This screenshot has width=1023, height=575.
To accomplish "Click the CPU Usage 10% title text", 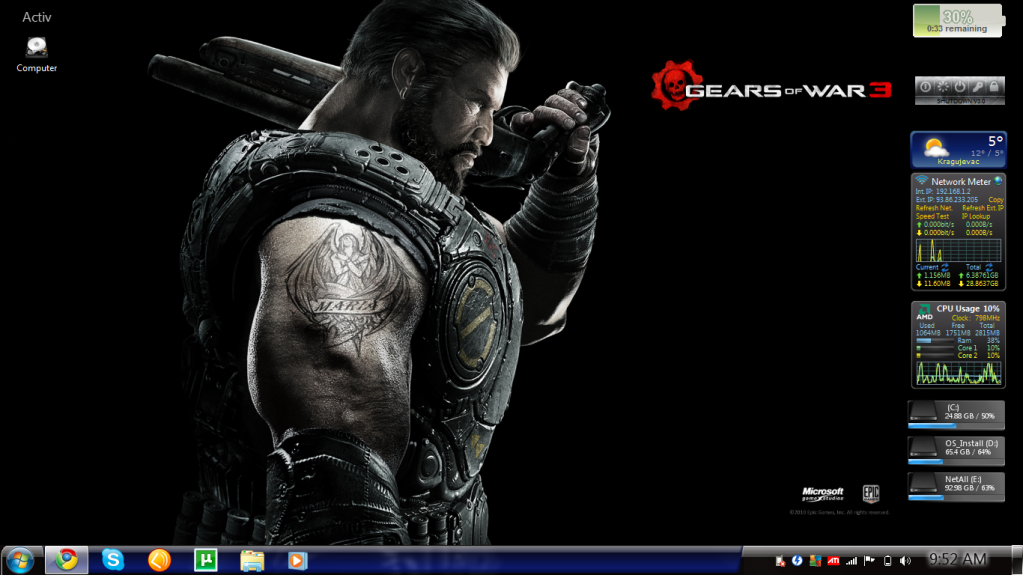I will coord(968,308).
